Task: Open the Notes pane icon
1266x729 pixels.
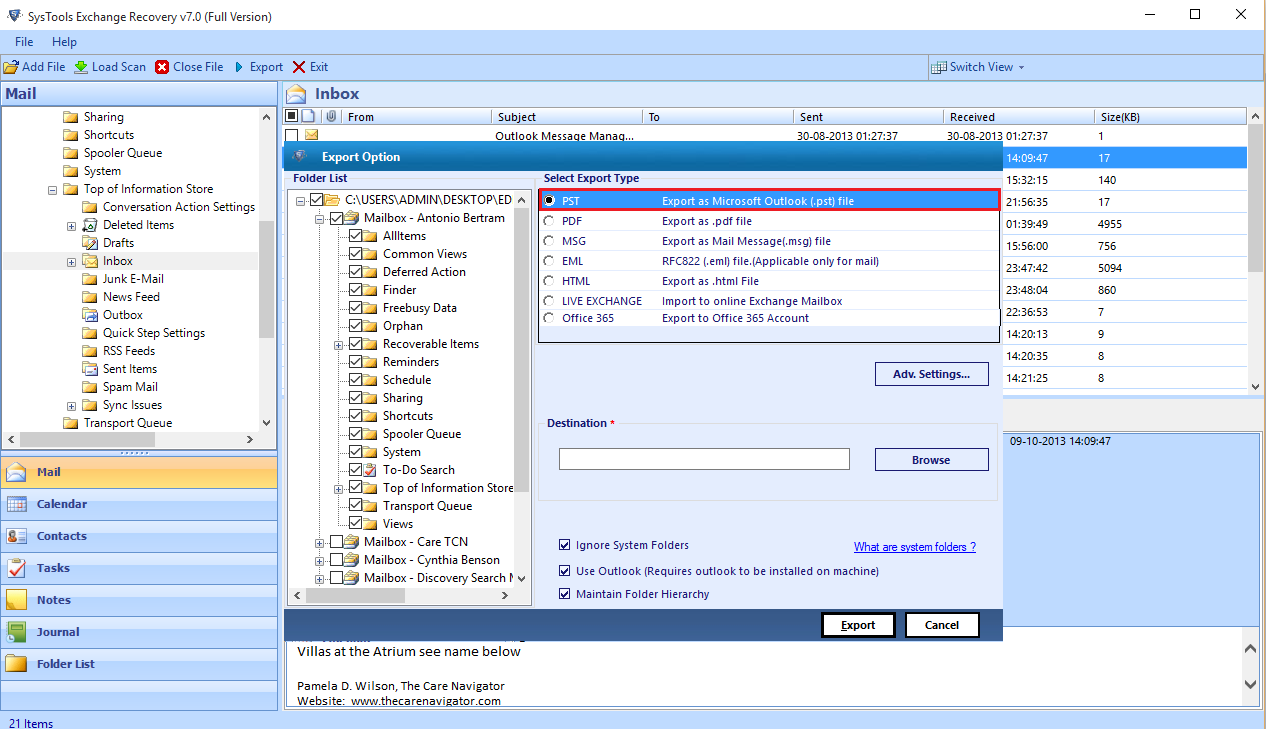Action: (17, 600)
